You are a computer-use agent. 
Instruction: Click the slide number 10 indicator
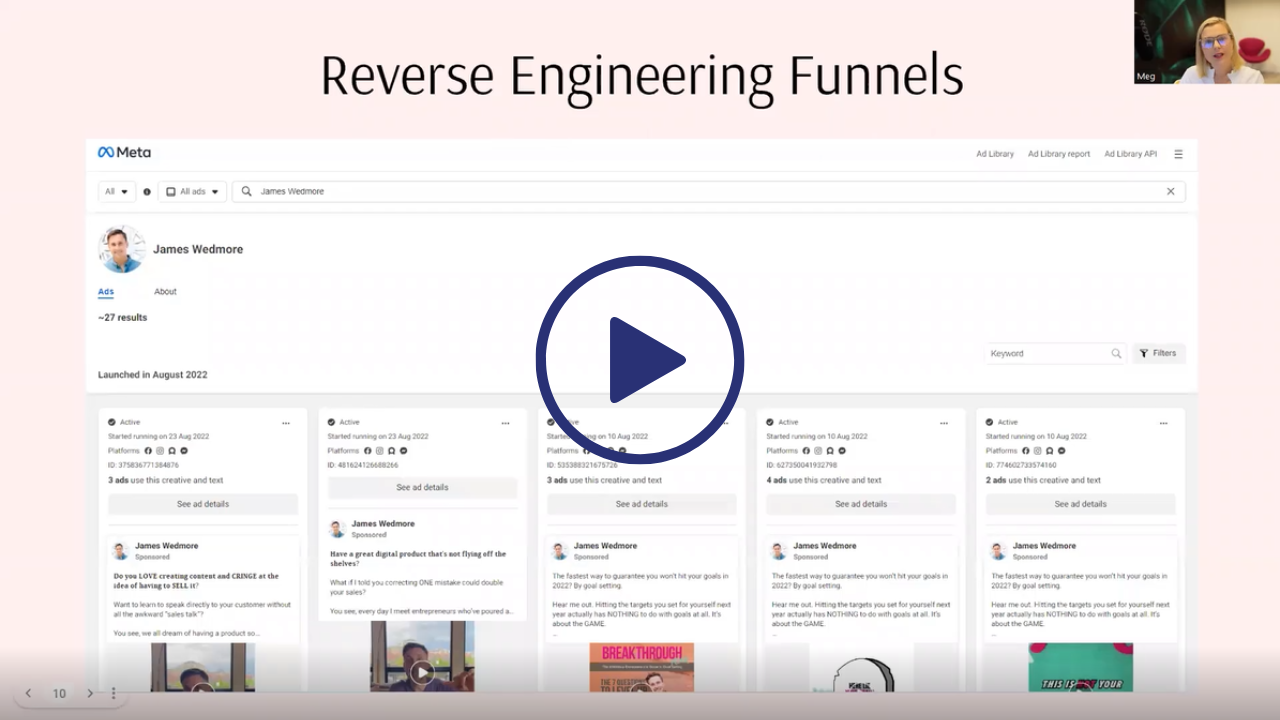click(x=59, y=693)
